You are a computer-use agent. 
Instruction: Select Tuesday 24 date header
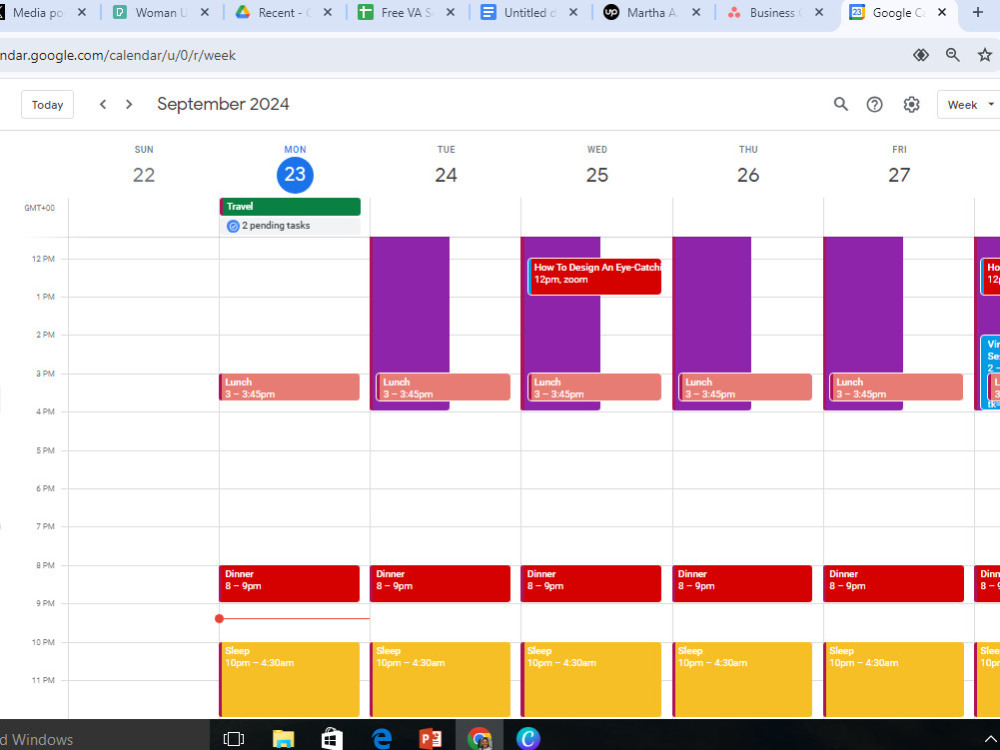446,175
